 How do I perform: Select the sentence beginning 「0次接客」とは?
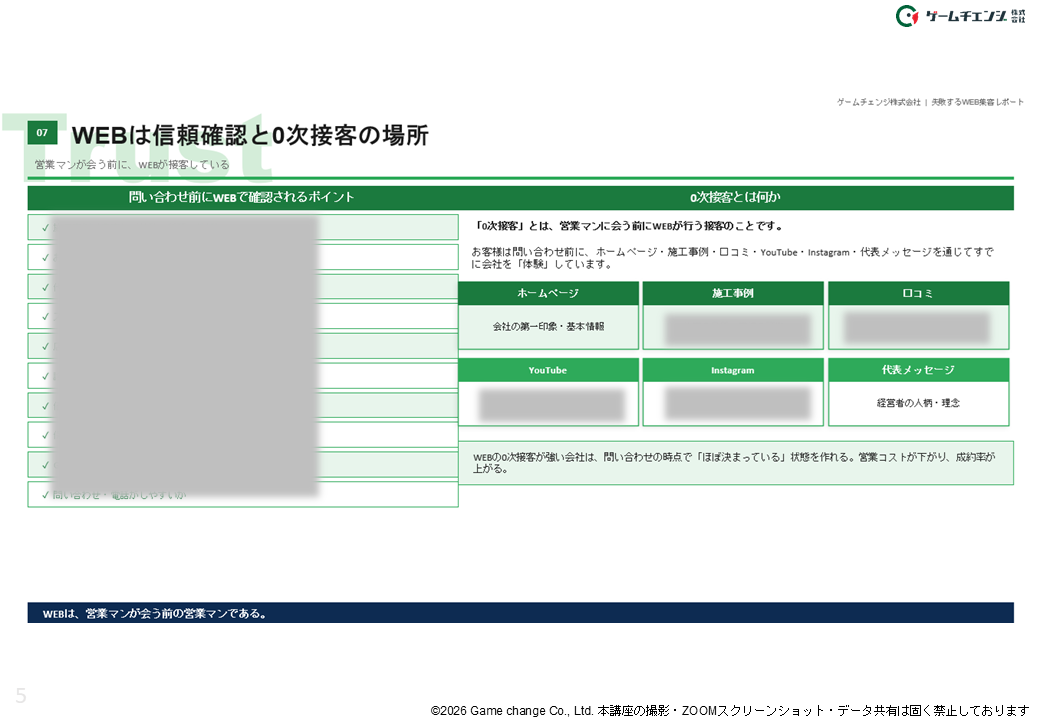(629, 226)
